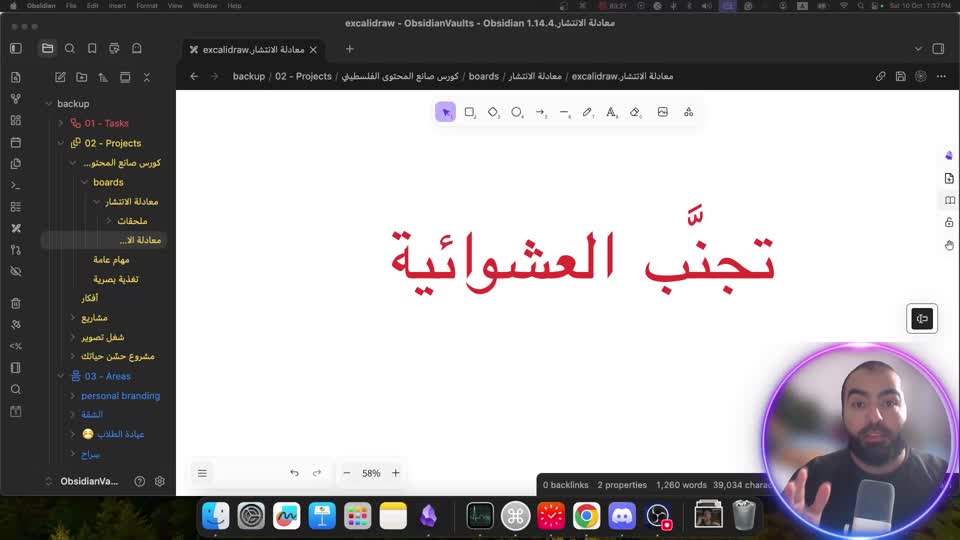Open the More options three-dot menu
The width and height of the screenshot is (960, 540).
pyautogui.click(x=941, y=77)
